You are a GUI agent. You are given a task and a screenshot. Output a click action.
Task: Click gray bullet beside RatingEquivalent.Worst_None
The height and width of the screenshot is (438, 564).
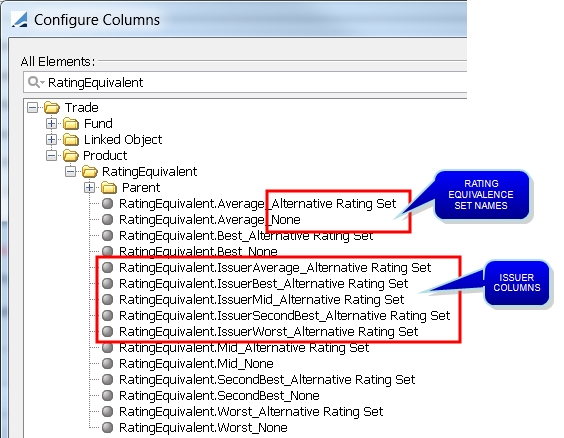click(107, 427)
